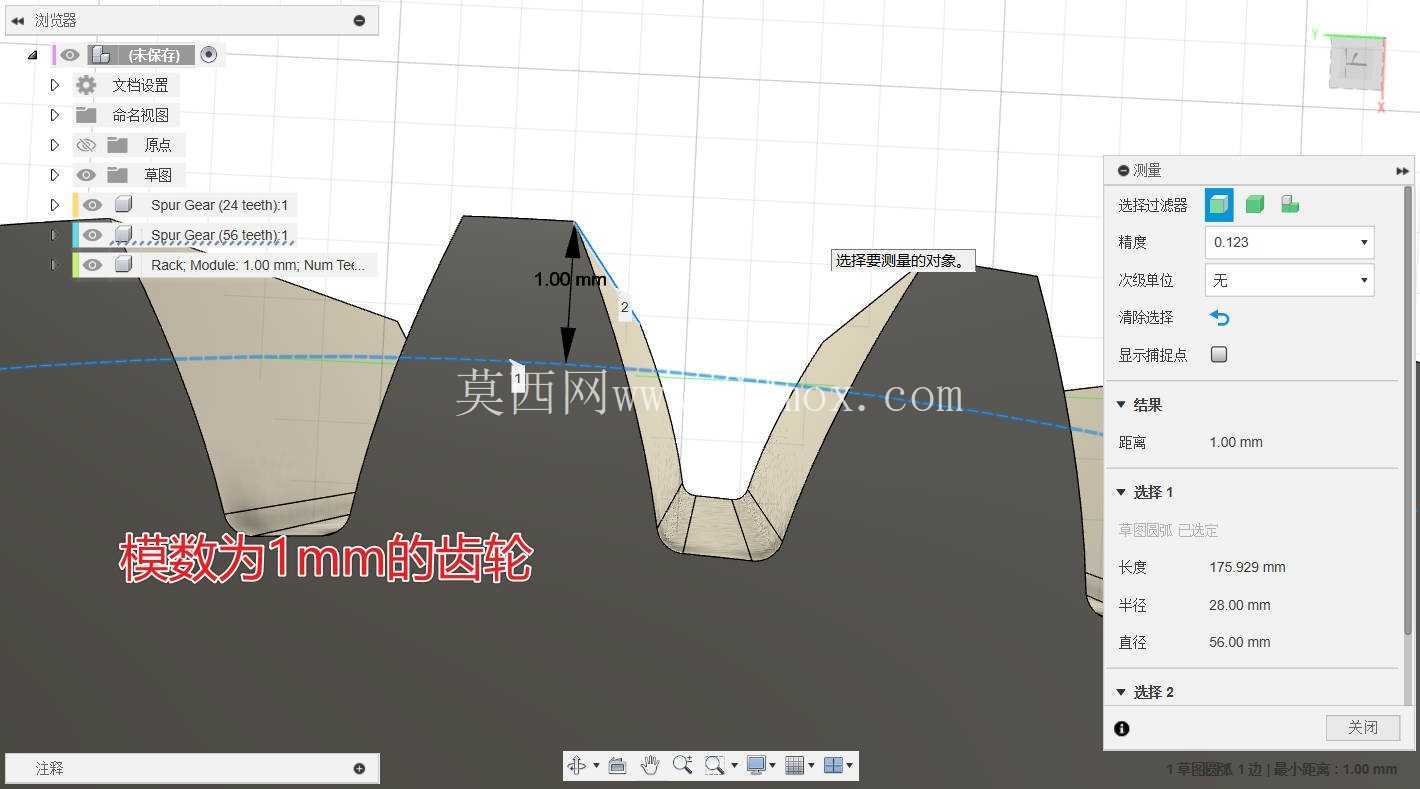Click the activate component radio button
The image size is (1420, 789).
point(209,55)
